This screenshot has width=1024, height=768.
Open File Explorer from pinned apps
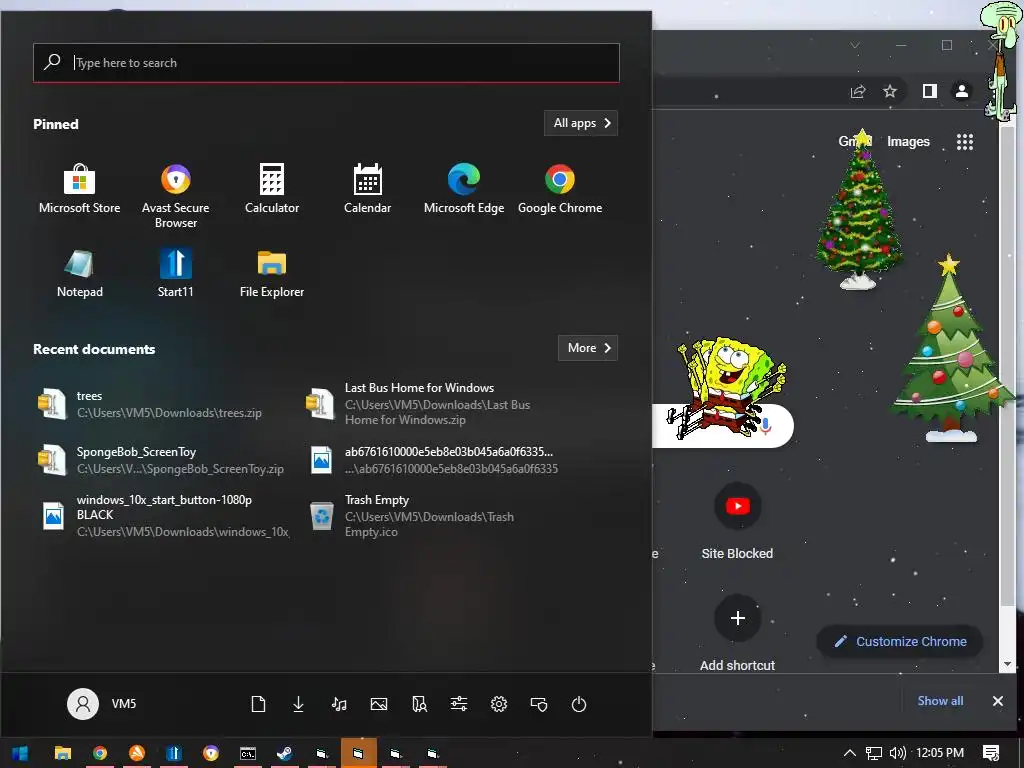click(x=272, y=273)
